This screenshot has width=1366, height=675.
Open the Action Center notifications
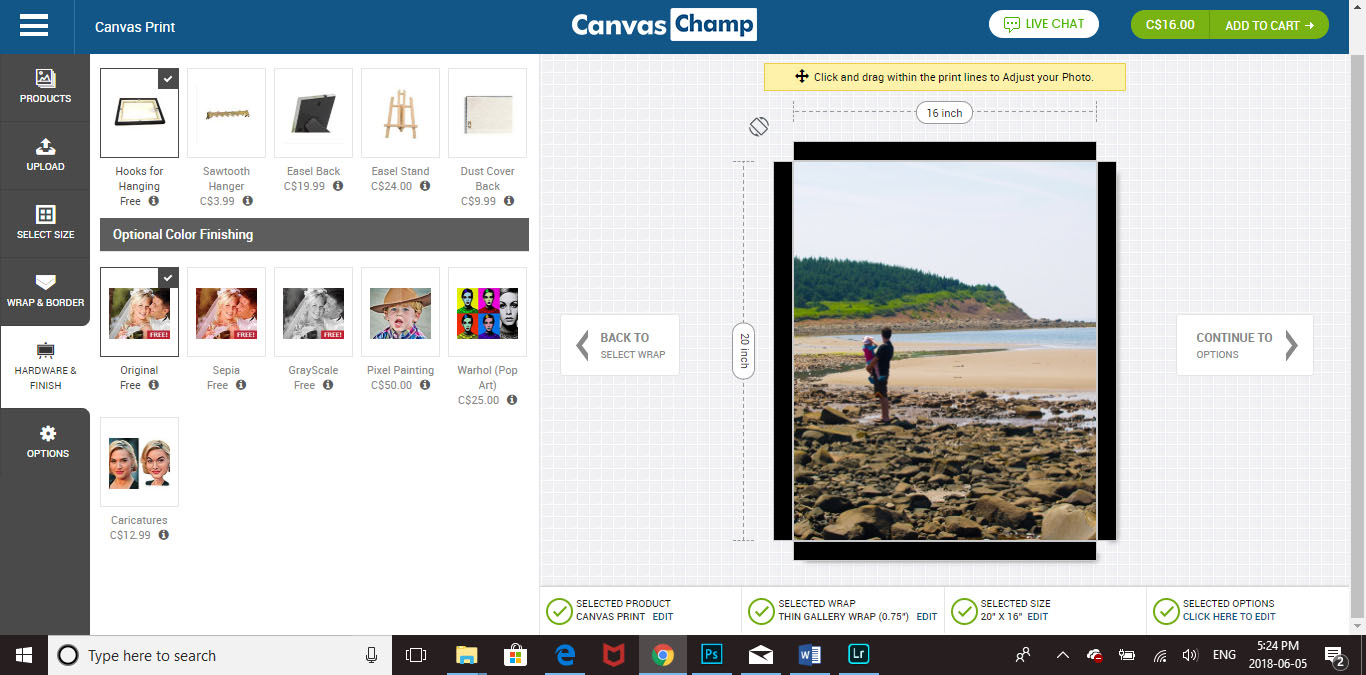tap(1336, 656)
